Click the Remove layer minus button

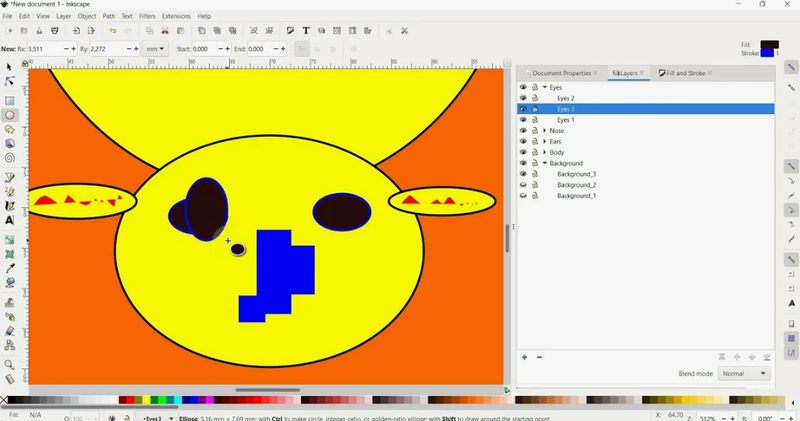pos(539,357)
